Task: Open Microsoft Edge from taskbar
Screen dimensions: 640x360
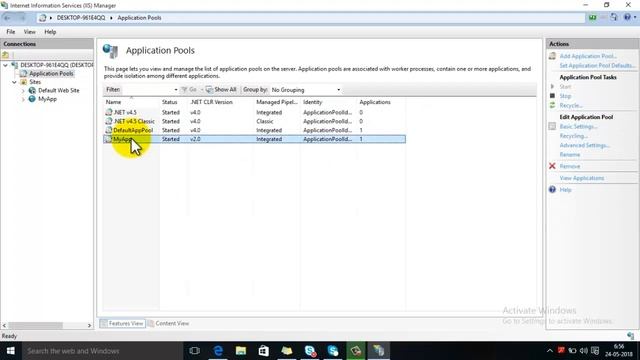Action: pyautogui.click(x=218, y=351)
